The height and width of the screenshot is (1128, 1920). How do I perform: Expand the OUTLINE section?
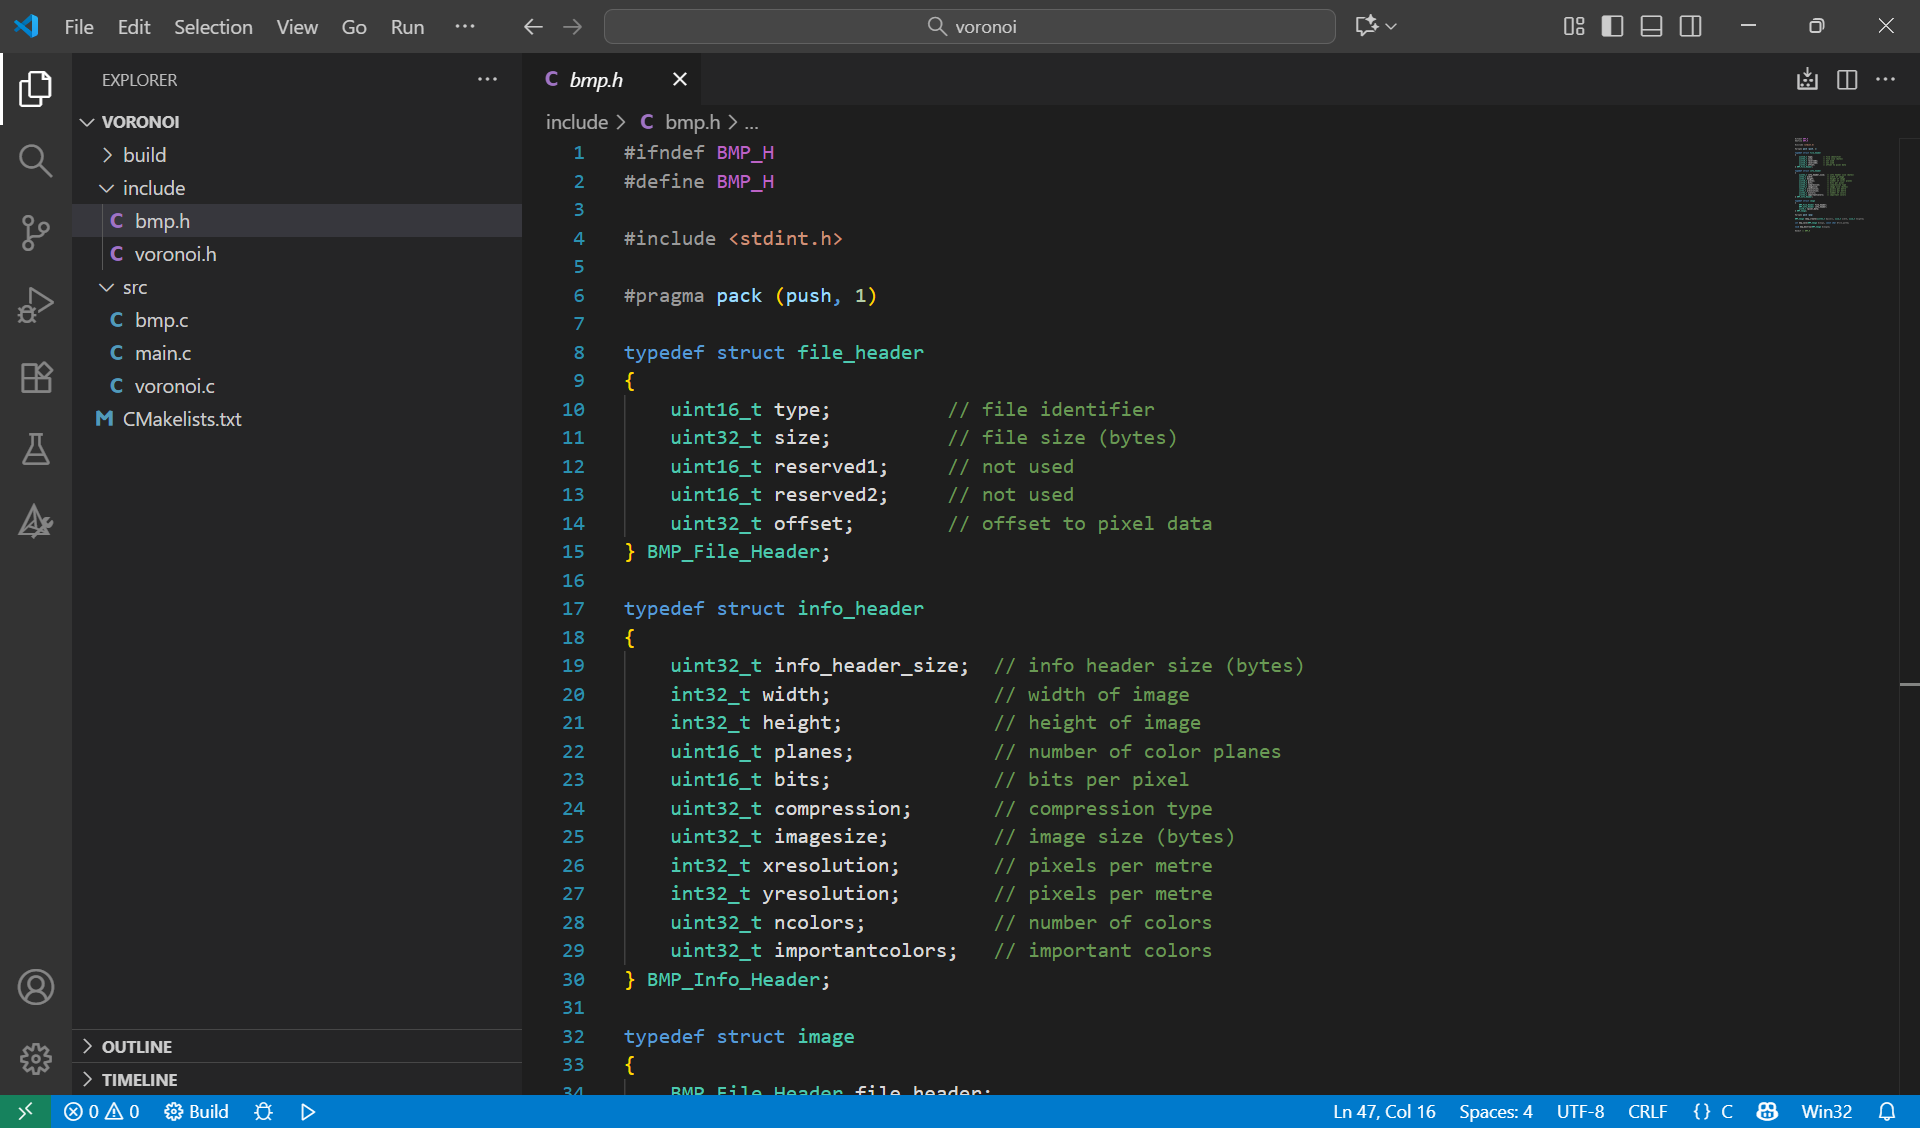pyautogui.click(x=137, y=1046)
